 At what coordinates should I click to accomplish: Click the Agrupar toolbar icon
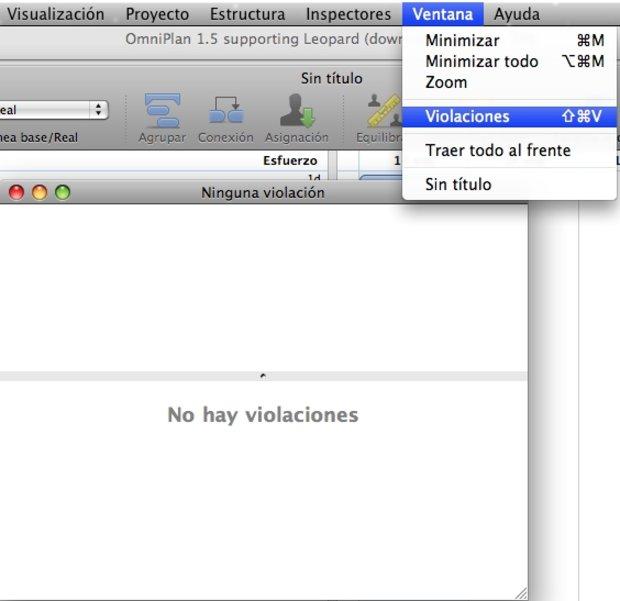point(162,111)
